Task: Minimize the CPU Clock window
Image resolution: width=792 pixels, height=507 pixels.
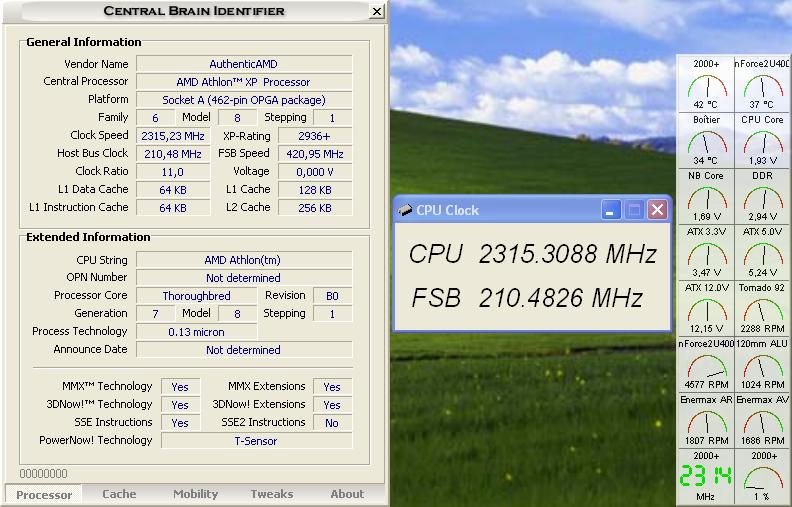Action: [611, 210]
